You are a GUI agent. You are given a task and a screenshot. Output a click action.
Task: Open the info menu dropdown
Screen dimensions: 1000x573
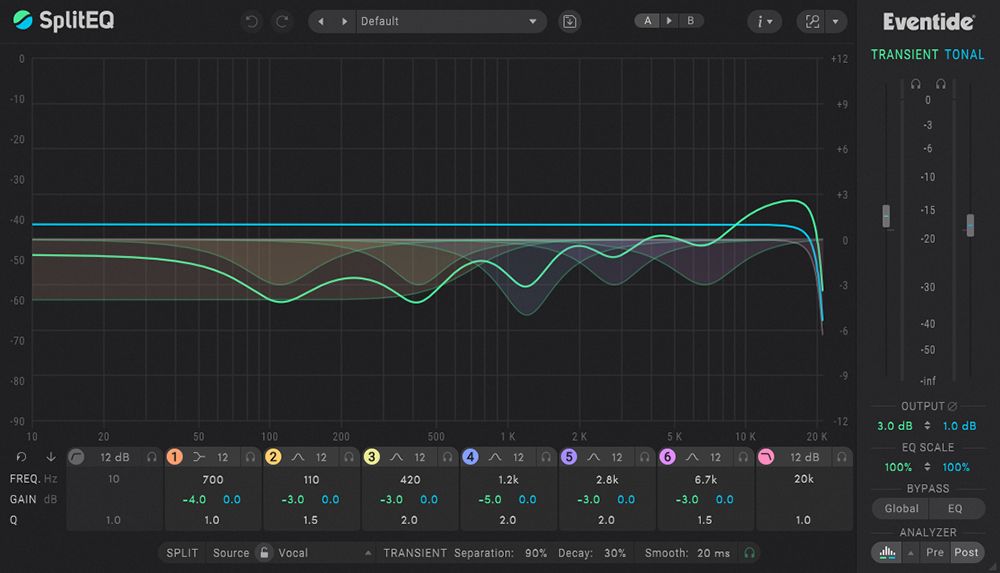point(764,22)
